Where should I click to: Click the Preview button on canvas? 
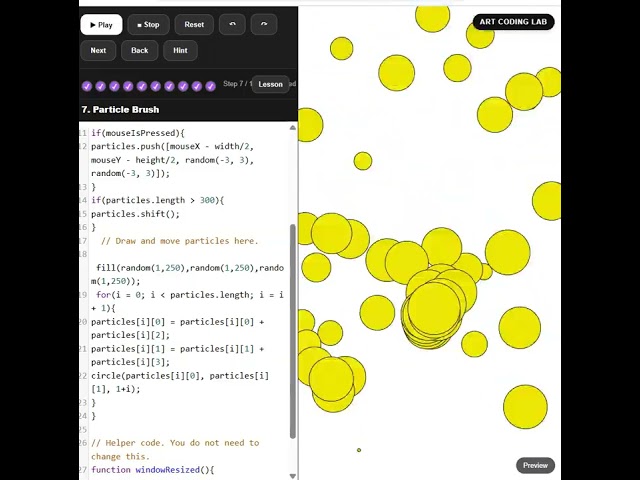point(535,465)
